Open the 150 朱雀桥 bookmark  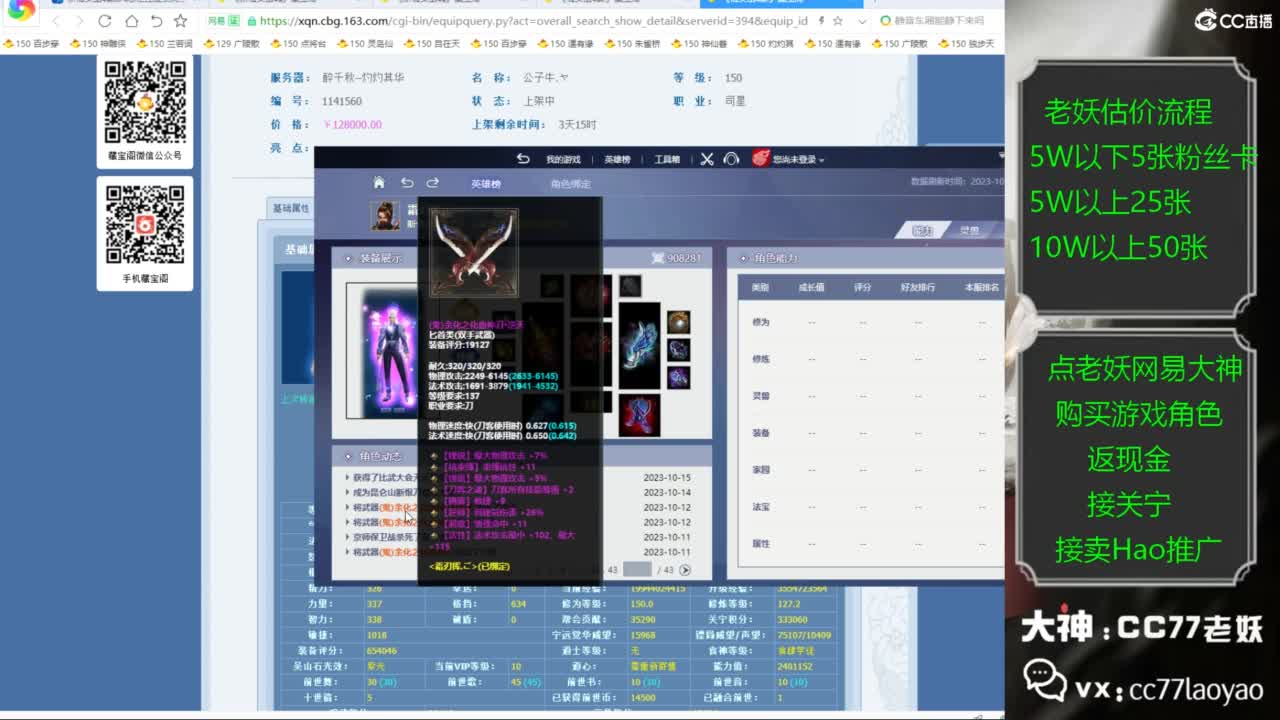[633, 44]
